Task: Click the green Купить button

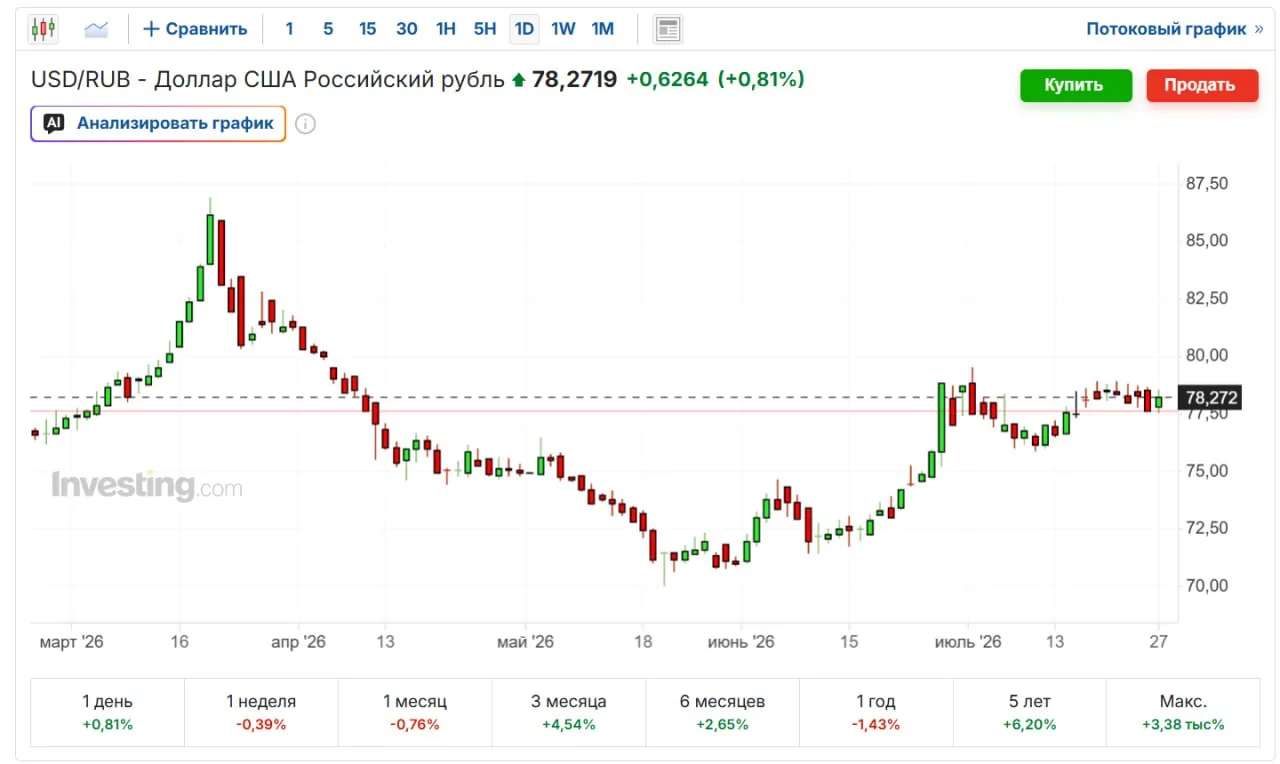Action: tap(1076, 85)
